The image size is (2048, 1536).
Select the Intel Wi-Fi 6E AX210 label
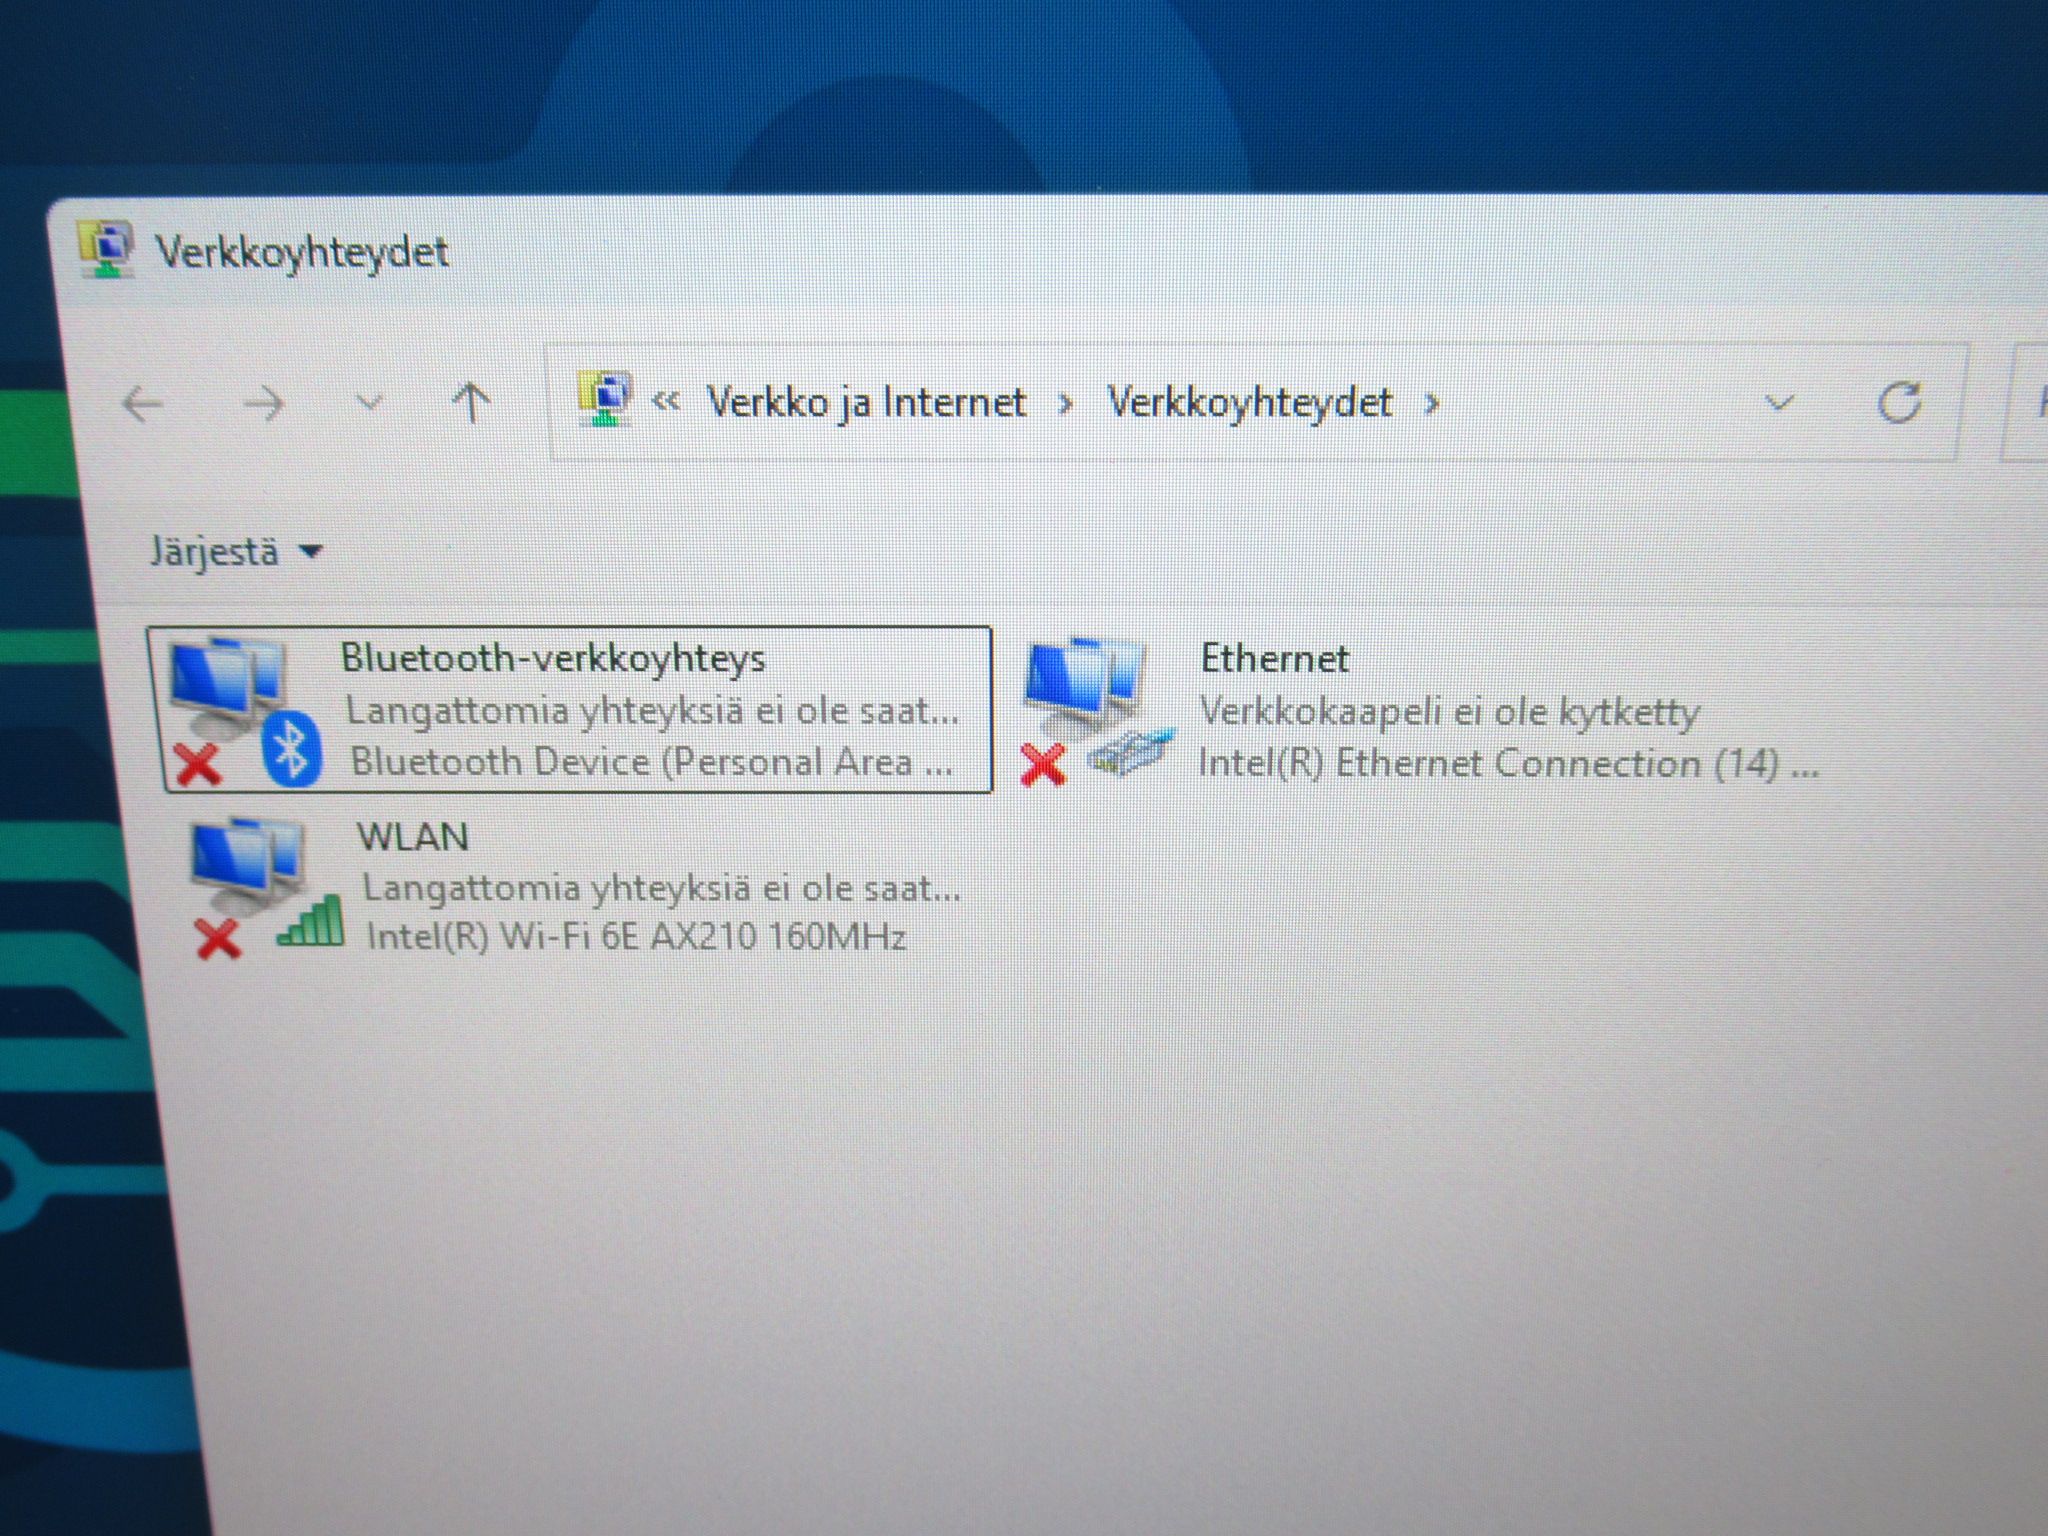point(636,937)
